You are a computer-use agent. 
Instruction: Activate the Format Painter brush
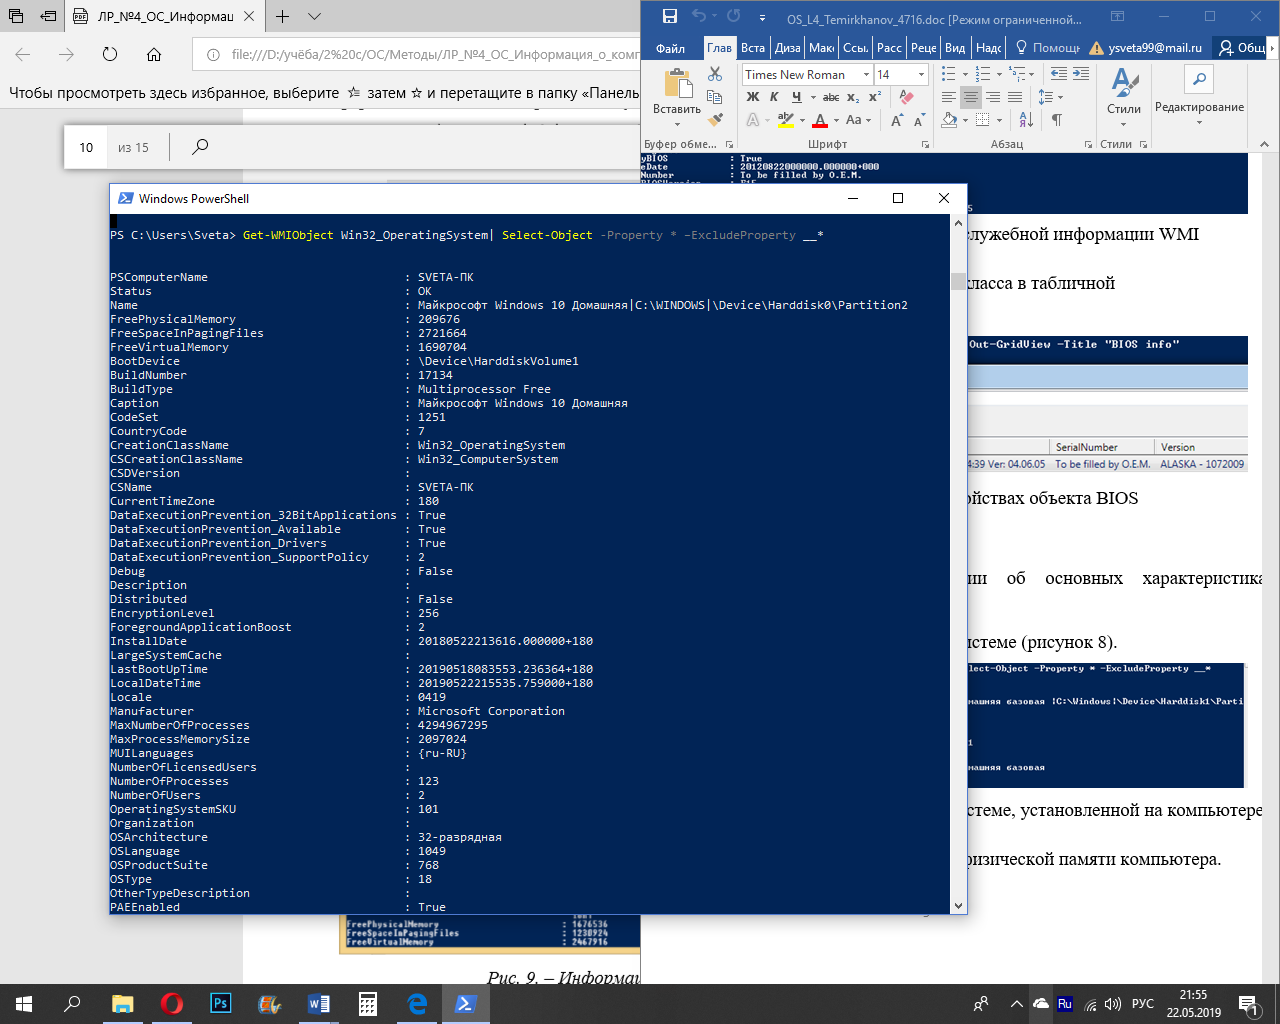pos(714,119)
